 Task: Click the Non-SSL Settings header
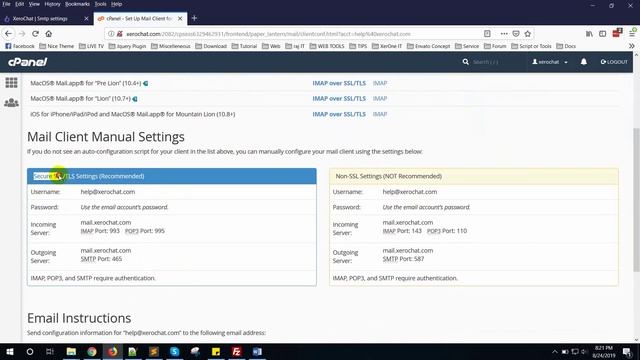coord(474,176)
